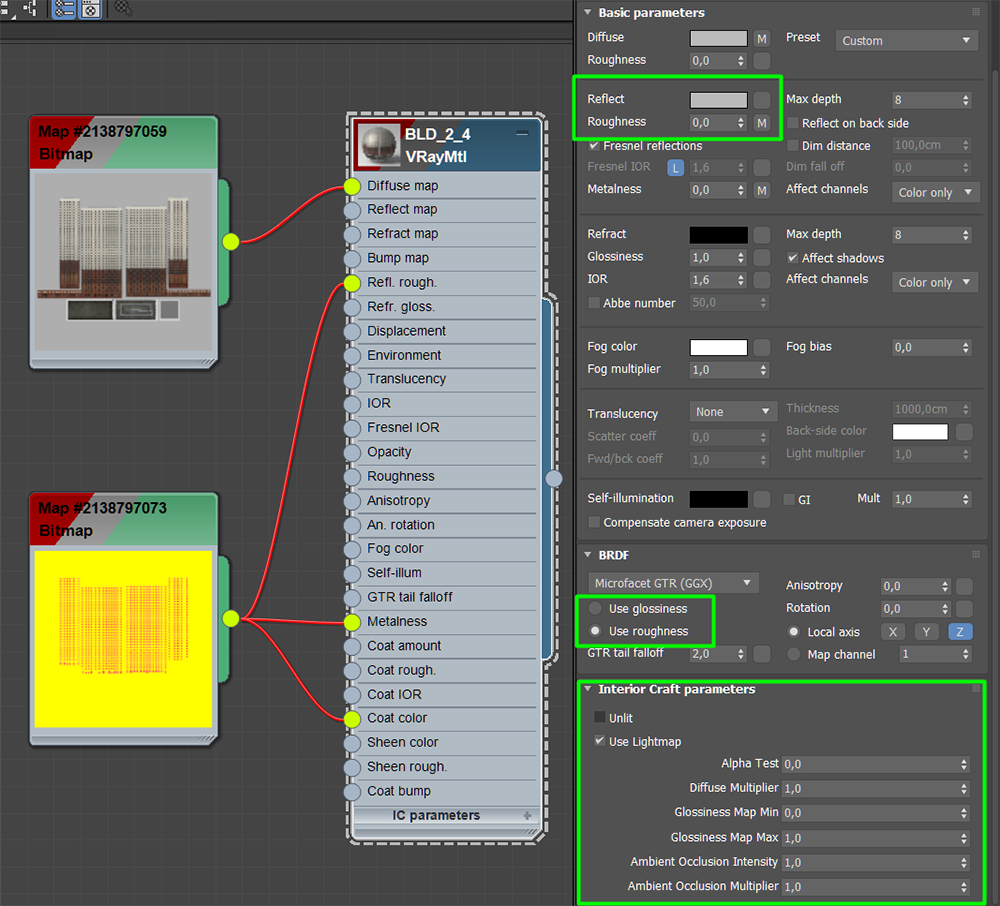The height and width of the screenshot is (906, 1000).
Task: Enable the Dim distance checkbox
Action: coord(793,146)
